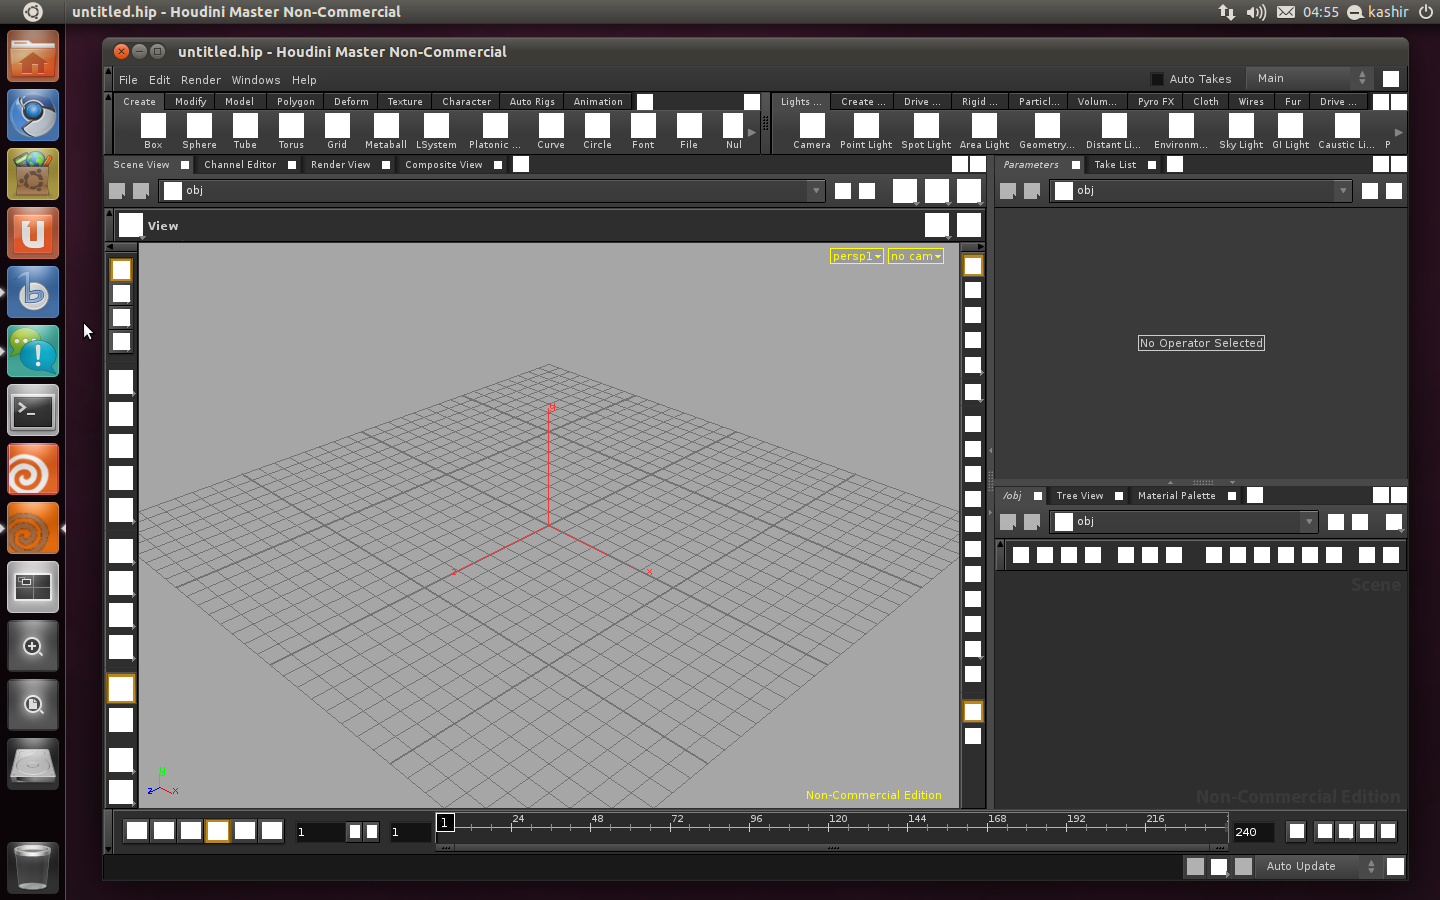The image size is (1440, 900).
Task: Open the Composite View pane tab
Action: pos(444,165)
